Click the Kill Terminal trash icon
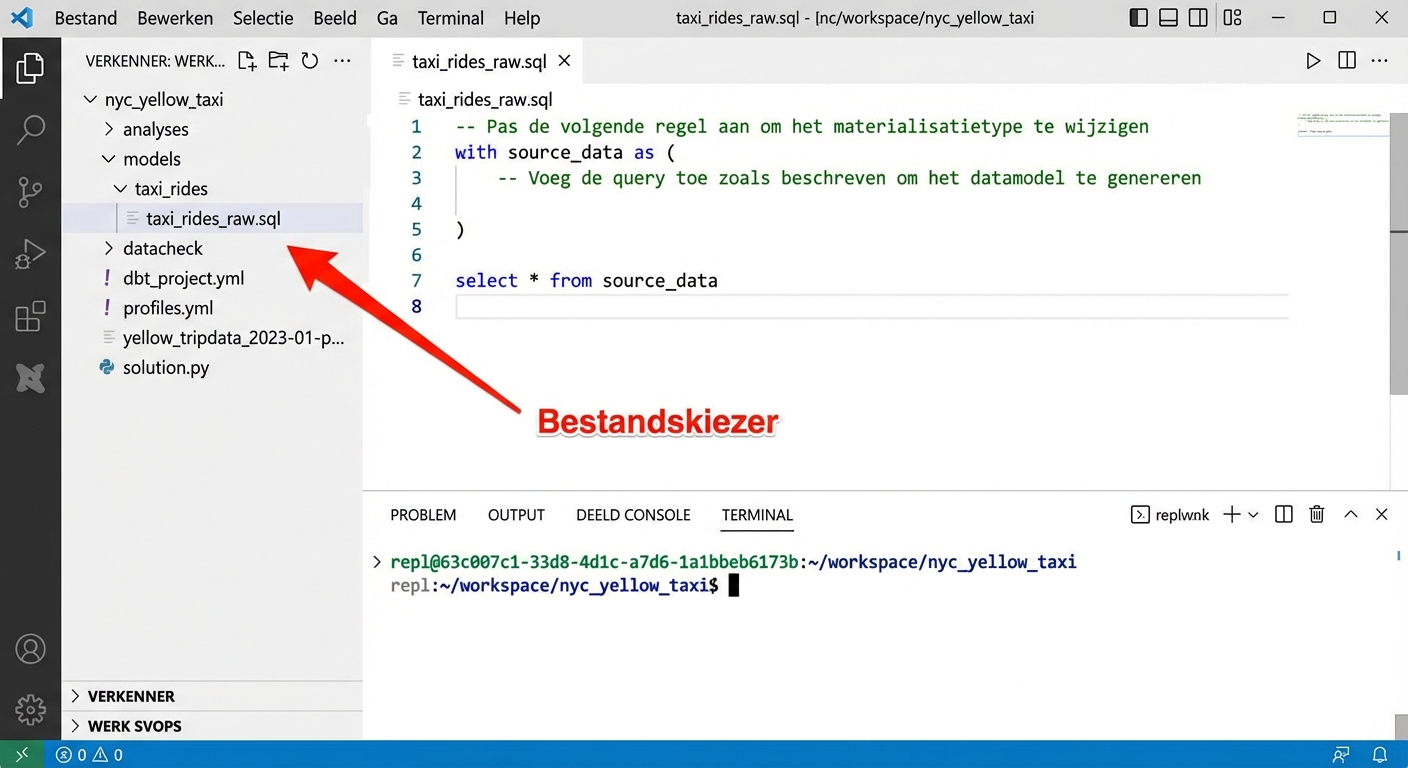This screenshot has width=1408, height=768. click(1316, 514)
